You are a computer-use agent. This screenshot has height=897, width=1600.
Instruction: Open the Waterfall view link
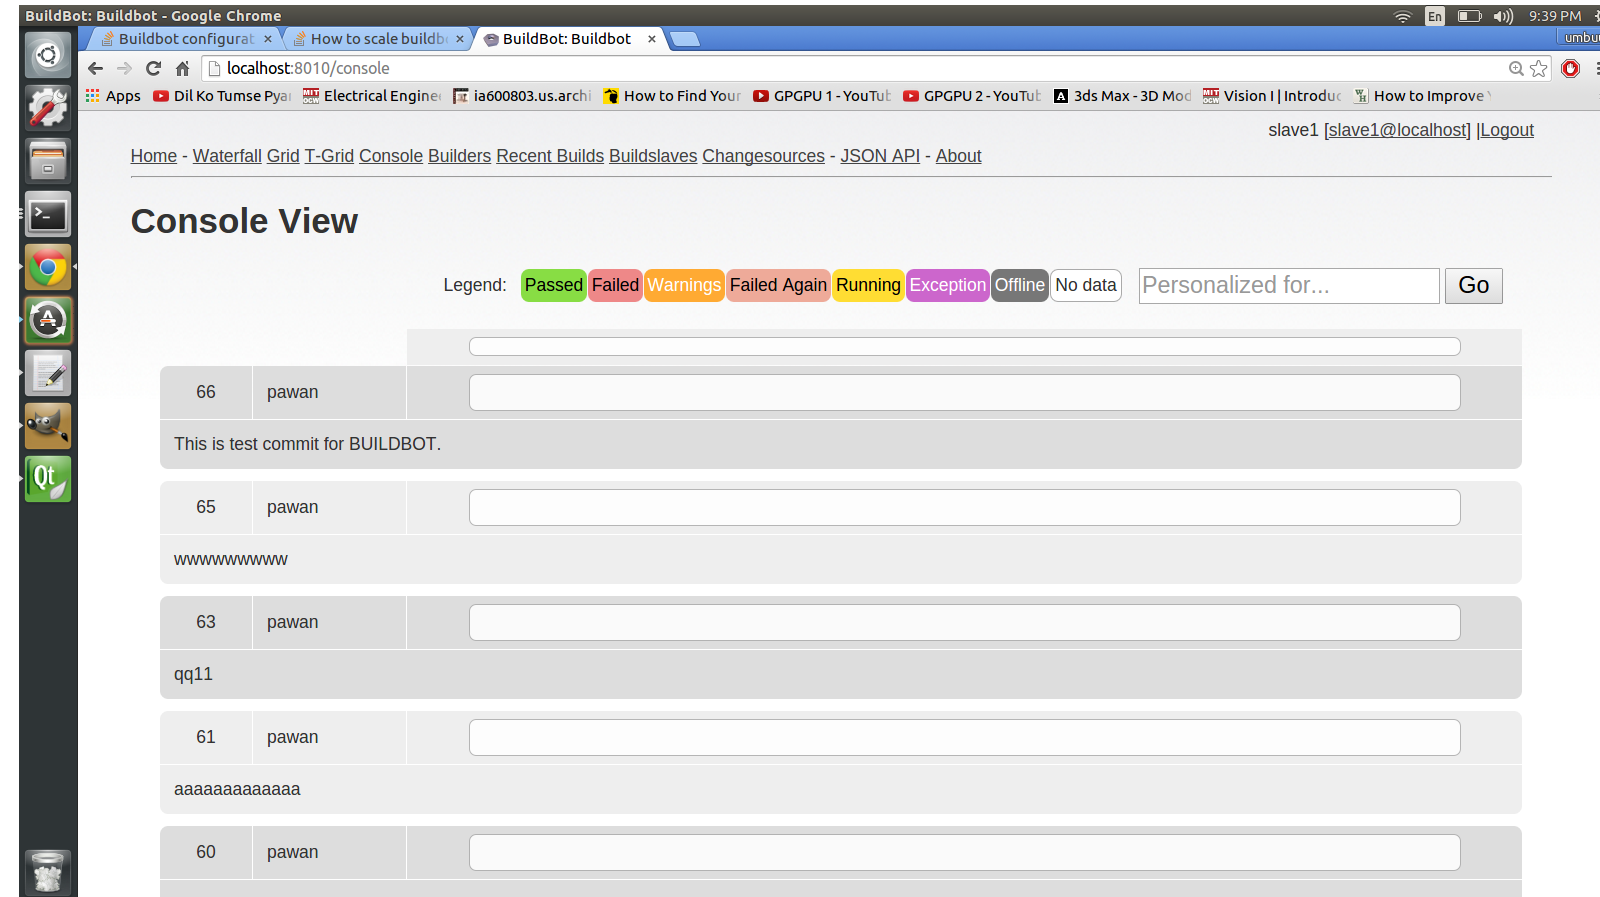click(x=227, y=156)
